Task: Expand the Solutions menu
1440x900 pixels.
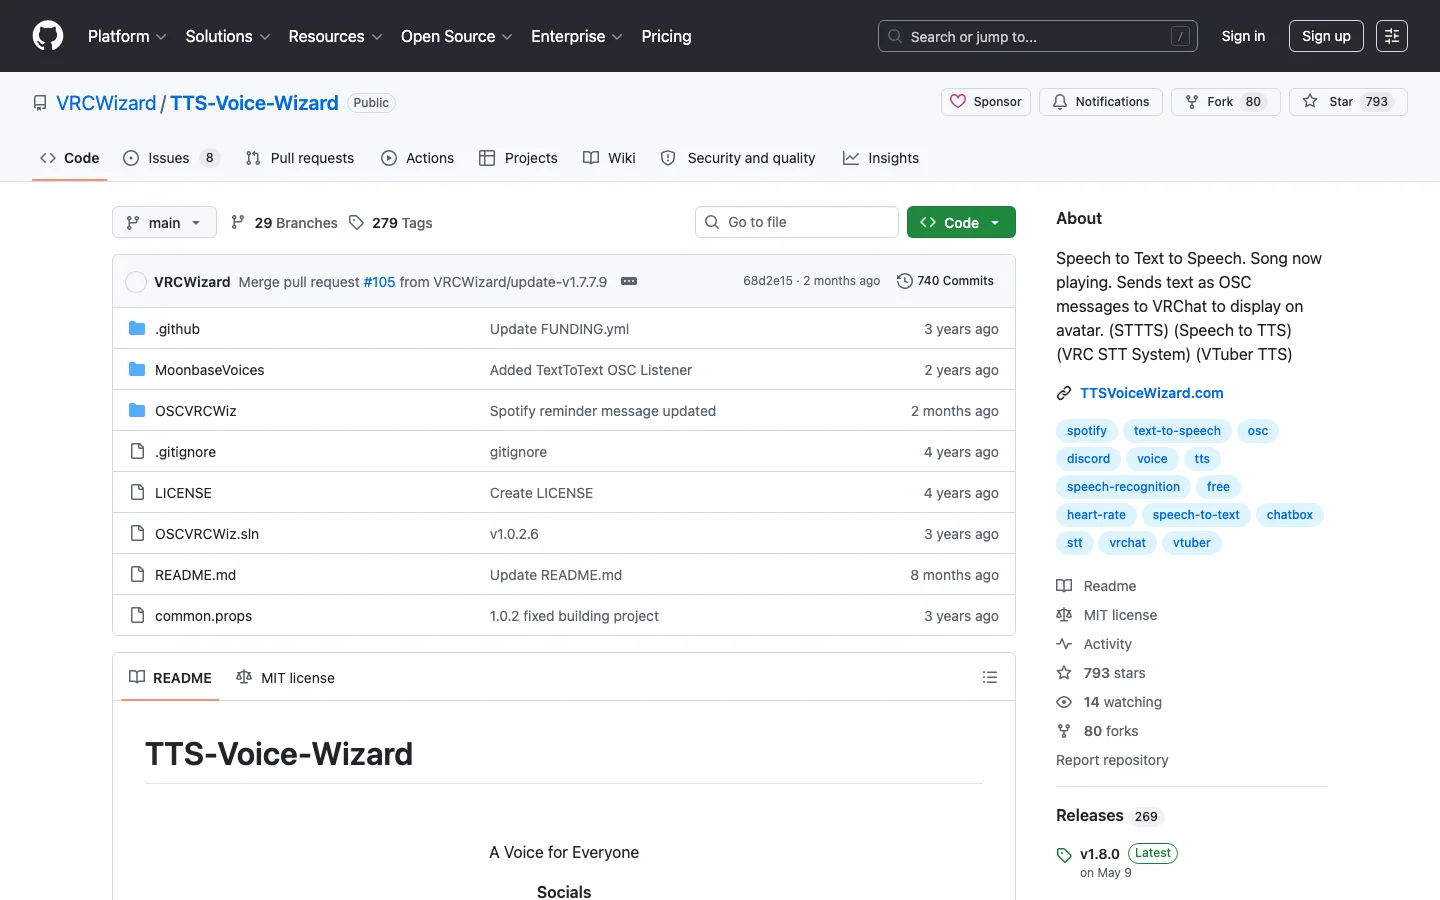Action: click(228, 36)
